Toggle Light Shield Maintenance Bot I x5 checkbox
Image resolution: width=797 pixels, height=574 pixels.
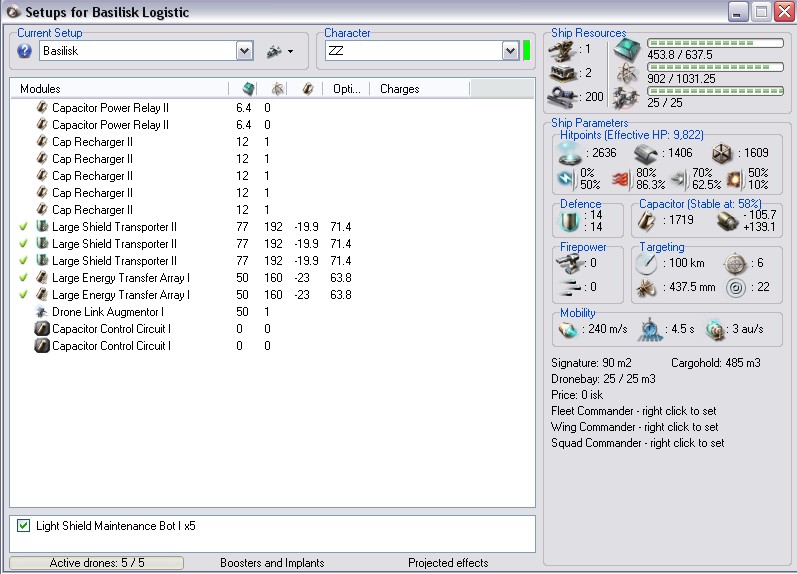(x=23, y=526)
